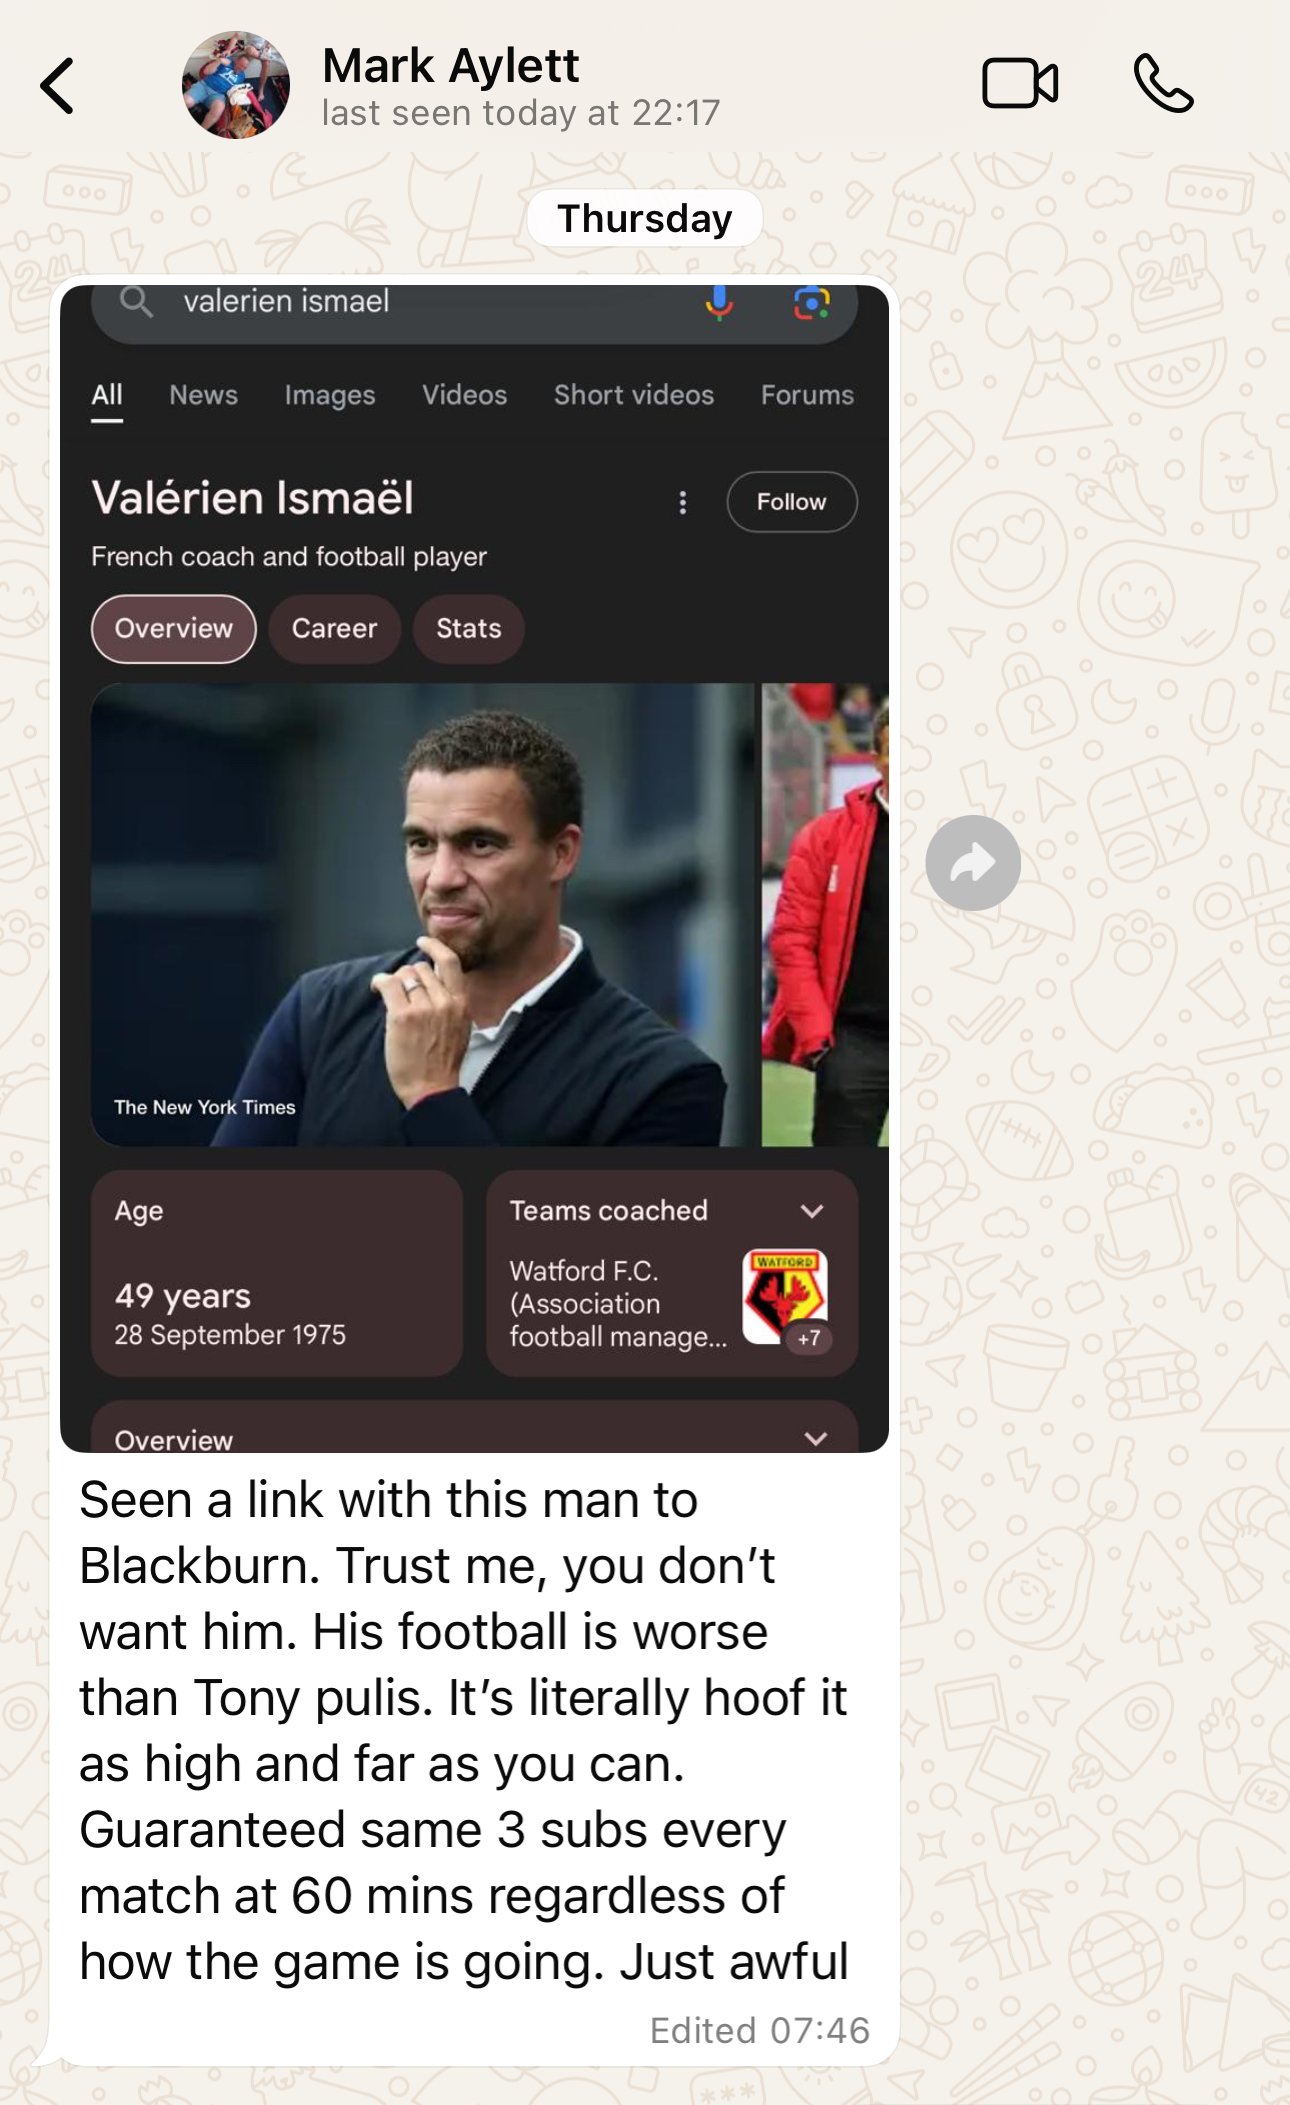Forward the message with the arrow icon
Image resolution: width=1290 pixels, height=2105 pixels.
pyautogui.click(x=973, y=862)
